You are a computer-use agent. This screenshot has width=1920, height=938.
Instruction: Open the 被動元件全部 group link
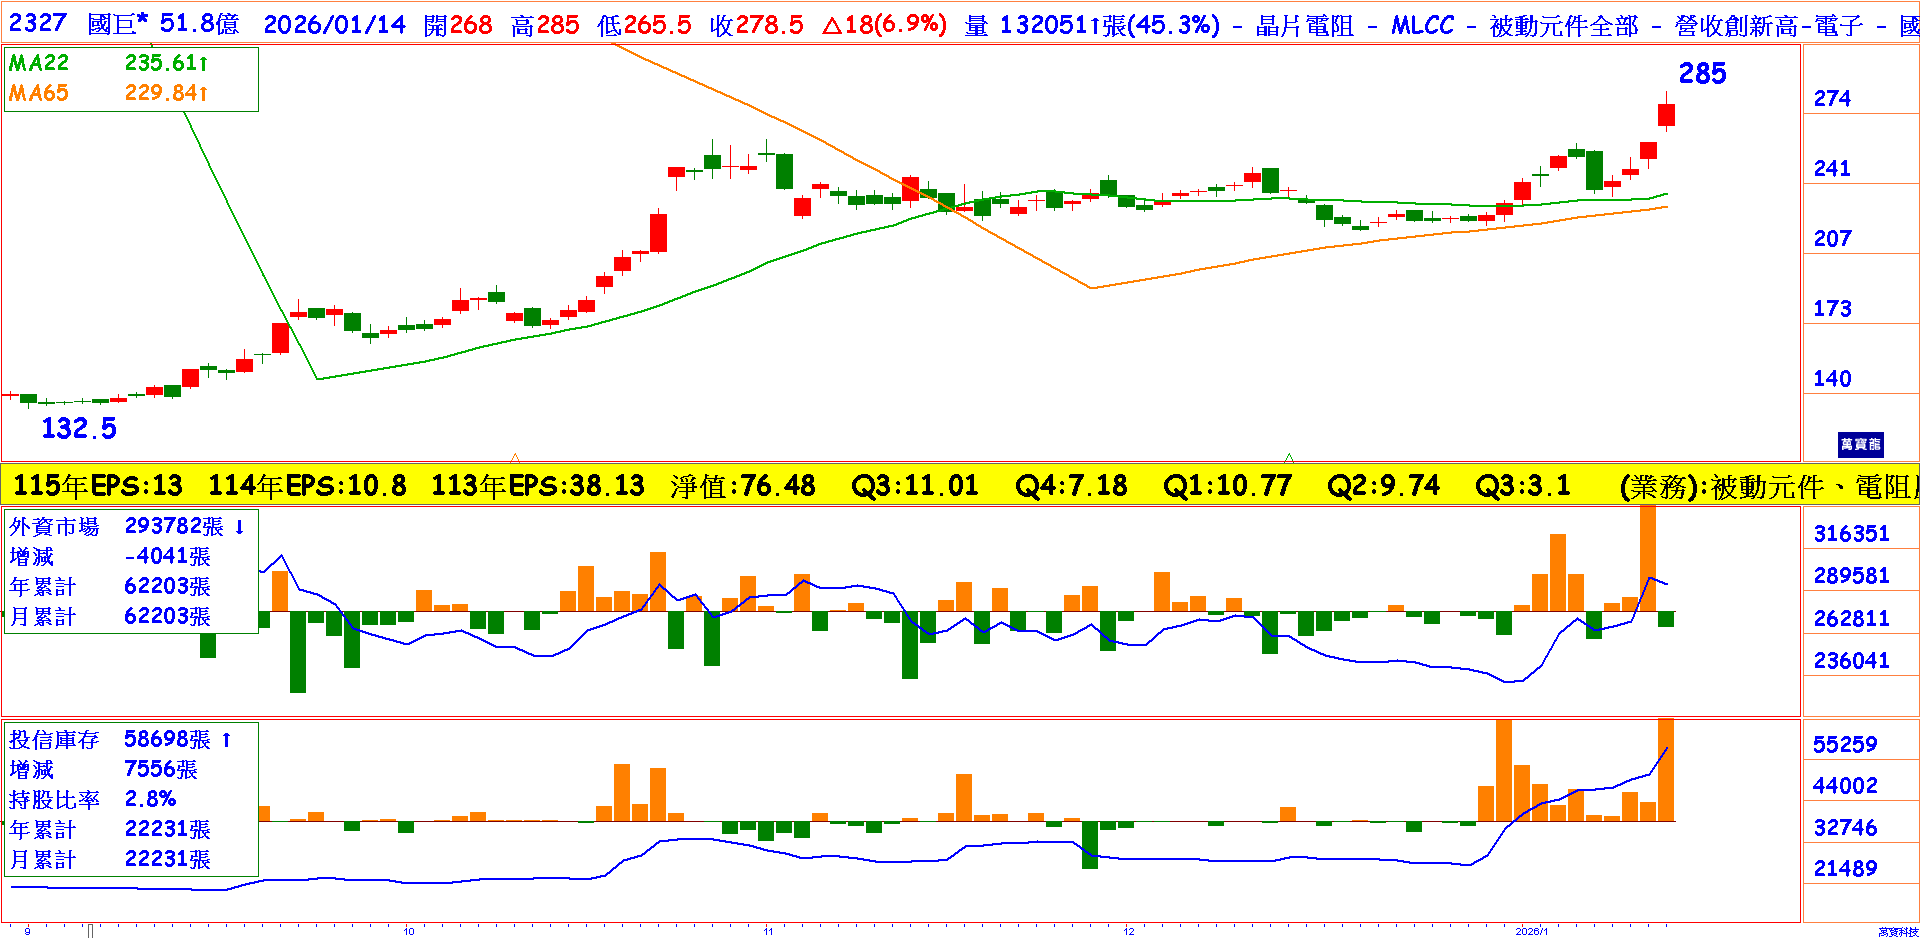[x=1563, y=26]
